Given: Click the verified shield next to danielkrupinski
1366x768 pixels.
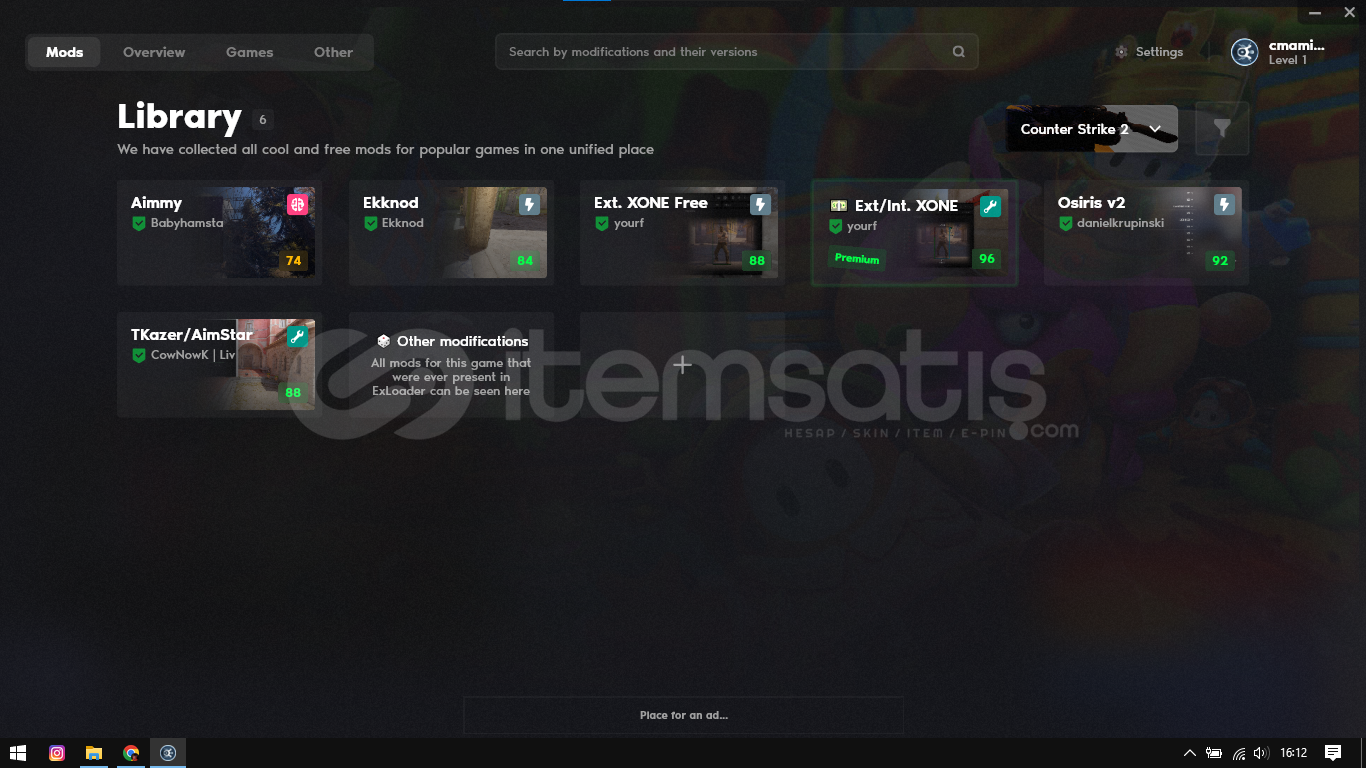Looking at the screenshot, I should (x=1066, y=223).
